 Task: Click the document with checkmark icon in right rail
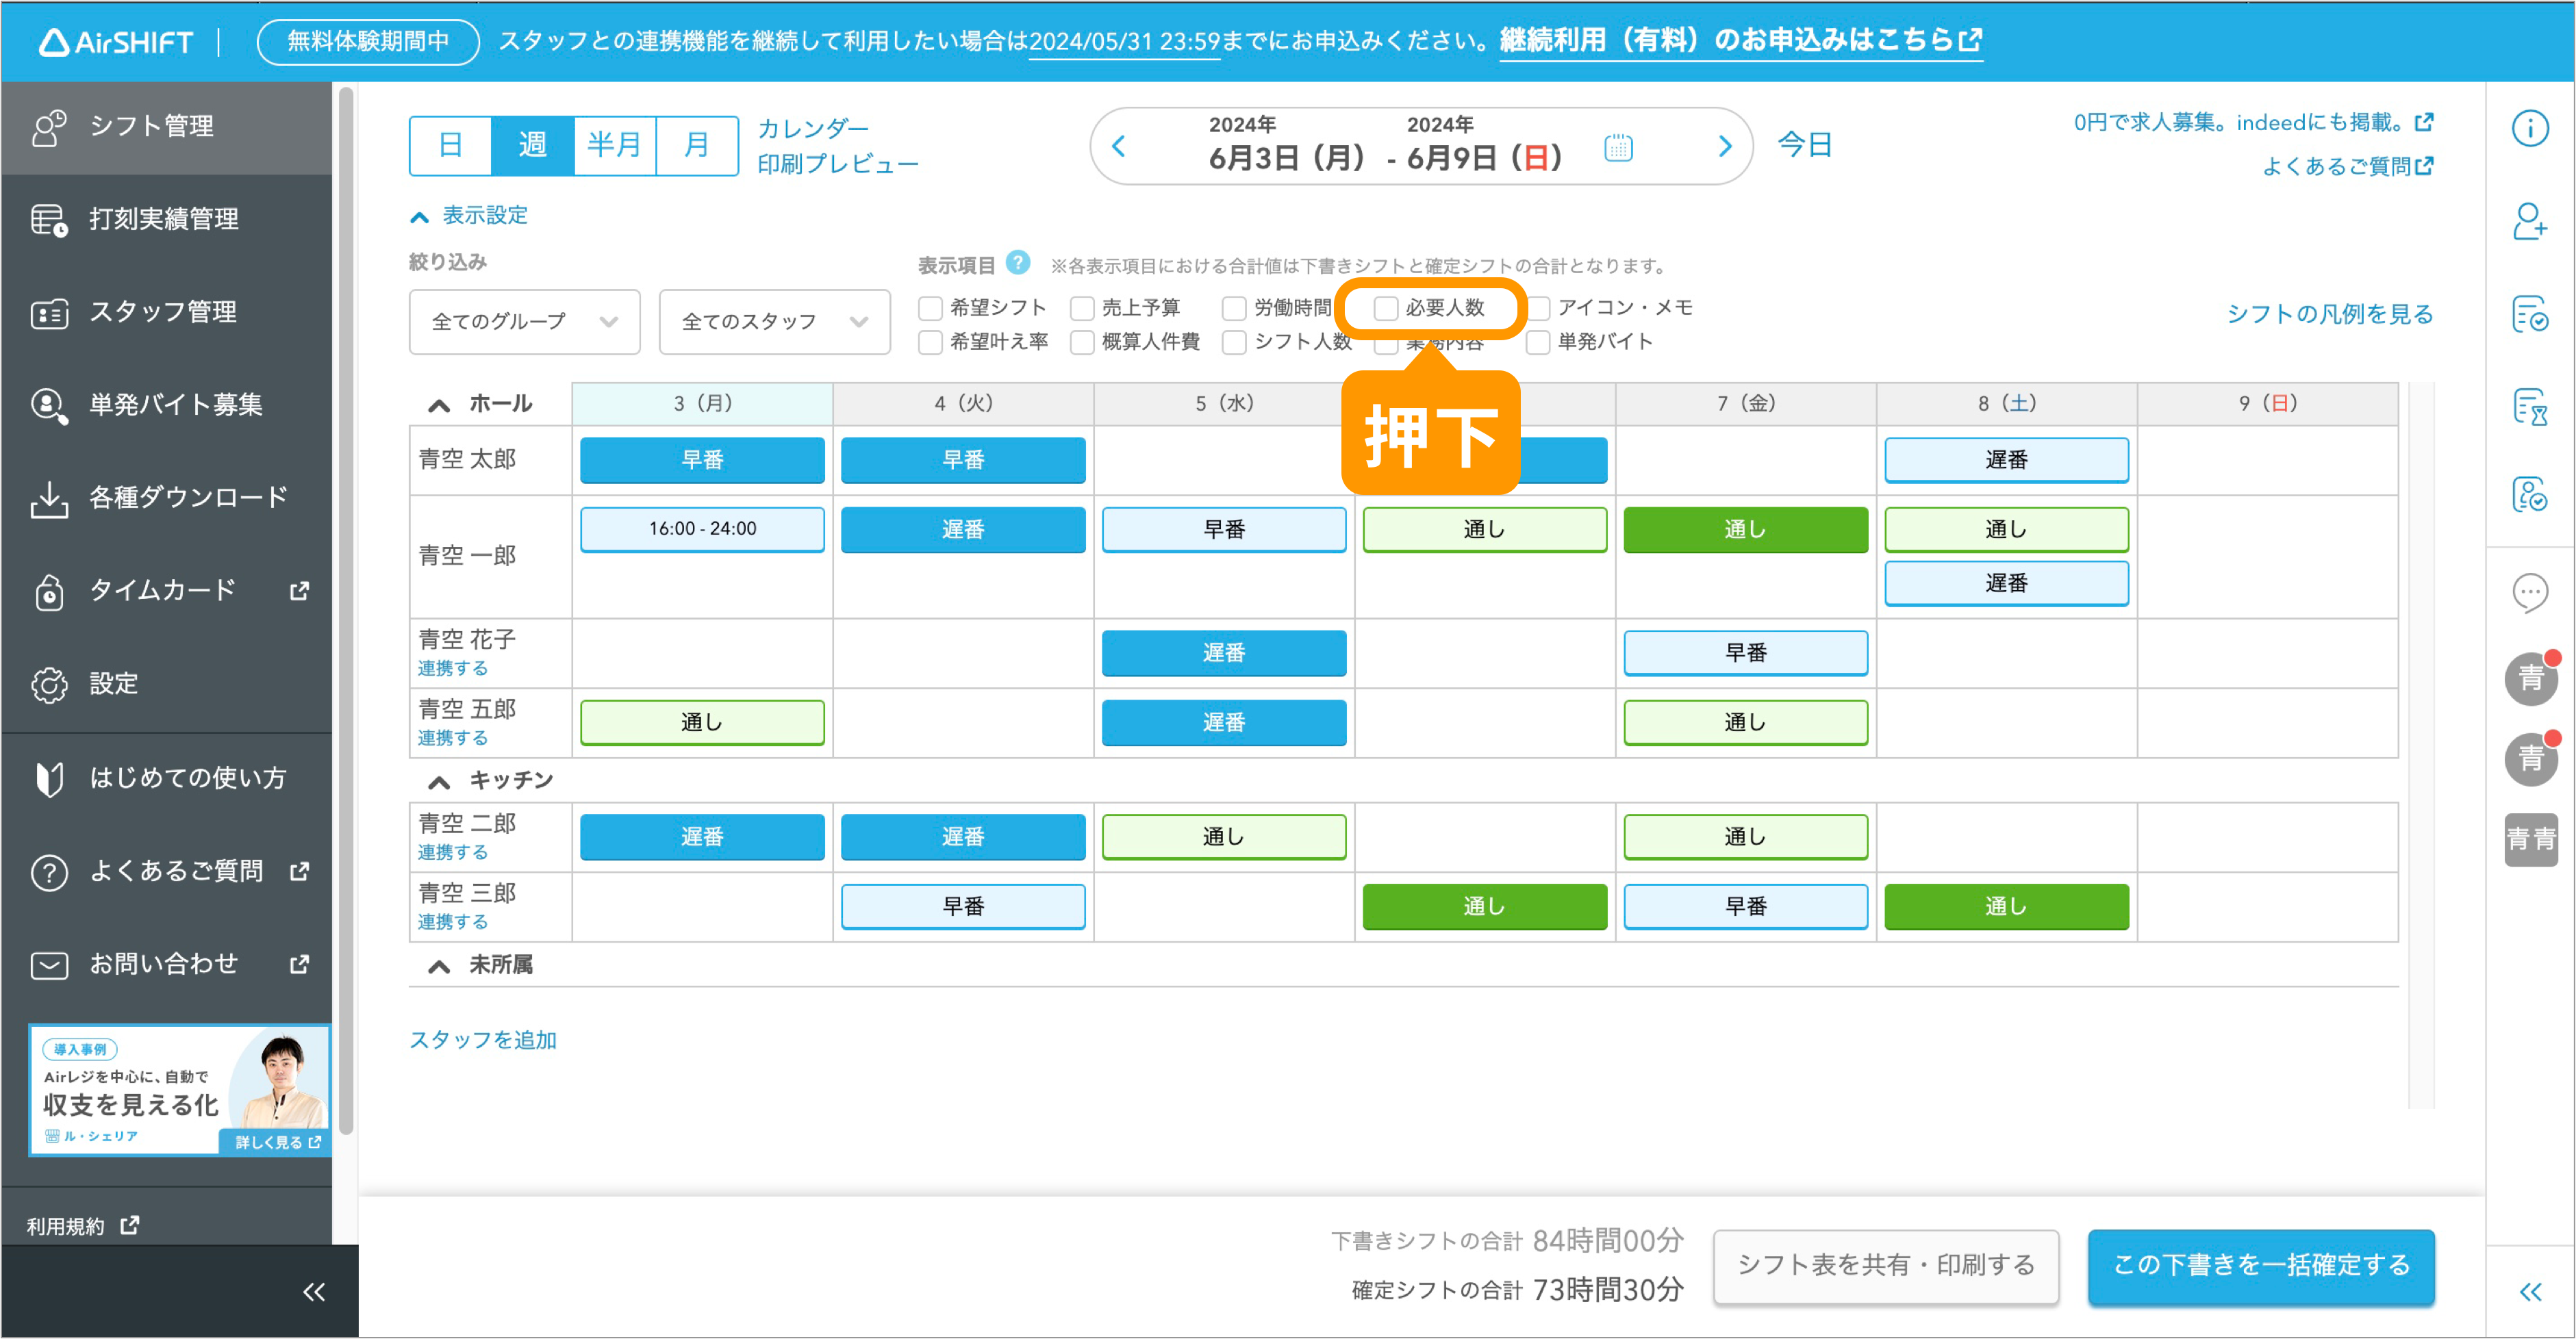click(x=2529, y=314)
